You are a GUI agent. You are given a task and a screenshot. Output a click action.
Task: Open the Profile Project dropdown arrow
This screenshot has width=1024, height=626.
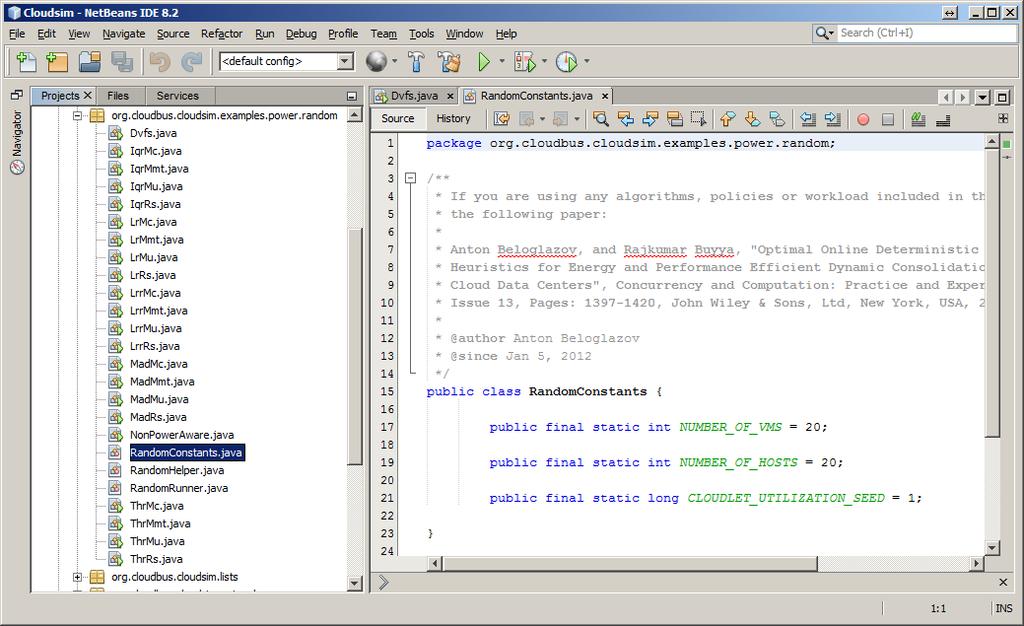586,61
